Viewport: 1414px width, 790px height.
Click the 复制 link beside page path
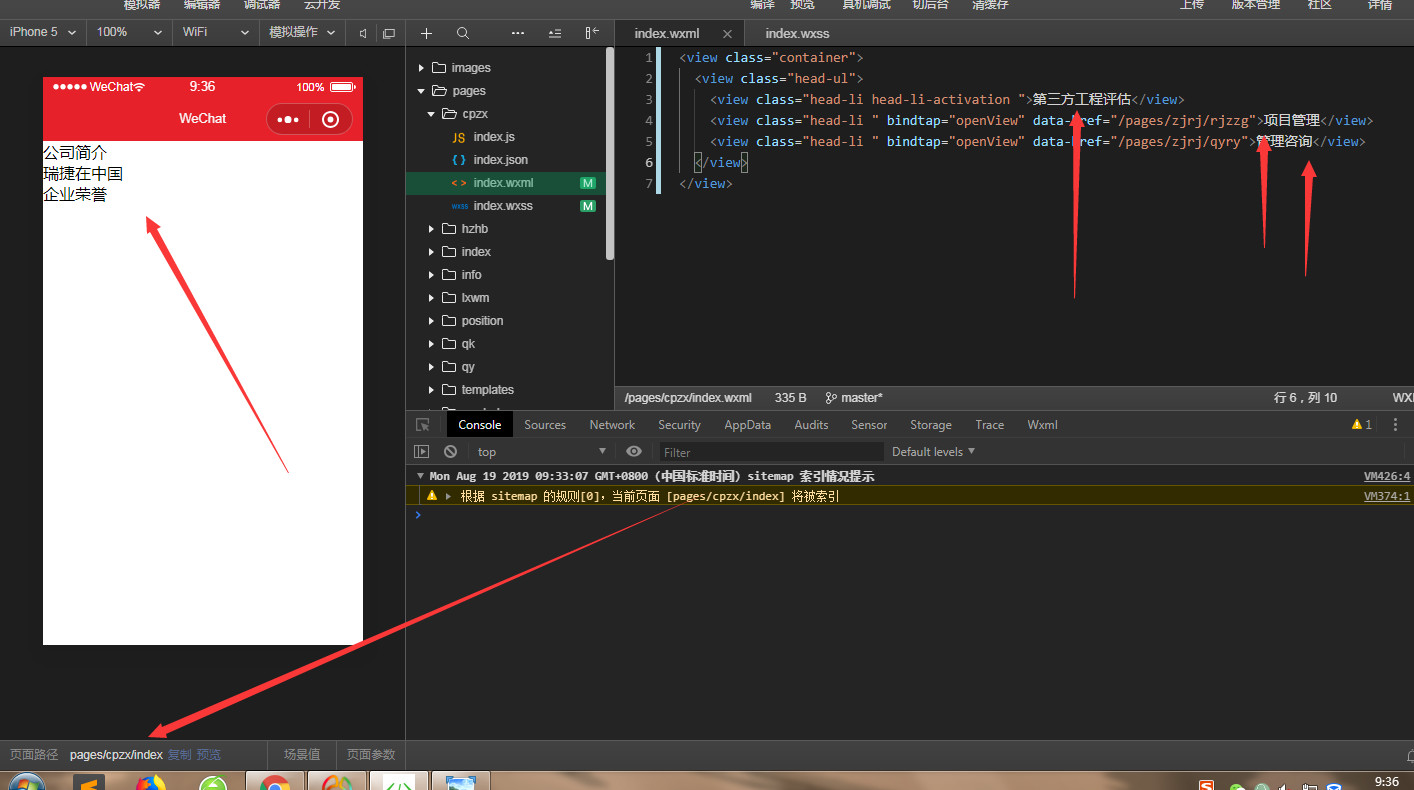179,755
